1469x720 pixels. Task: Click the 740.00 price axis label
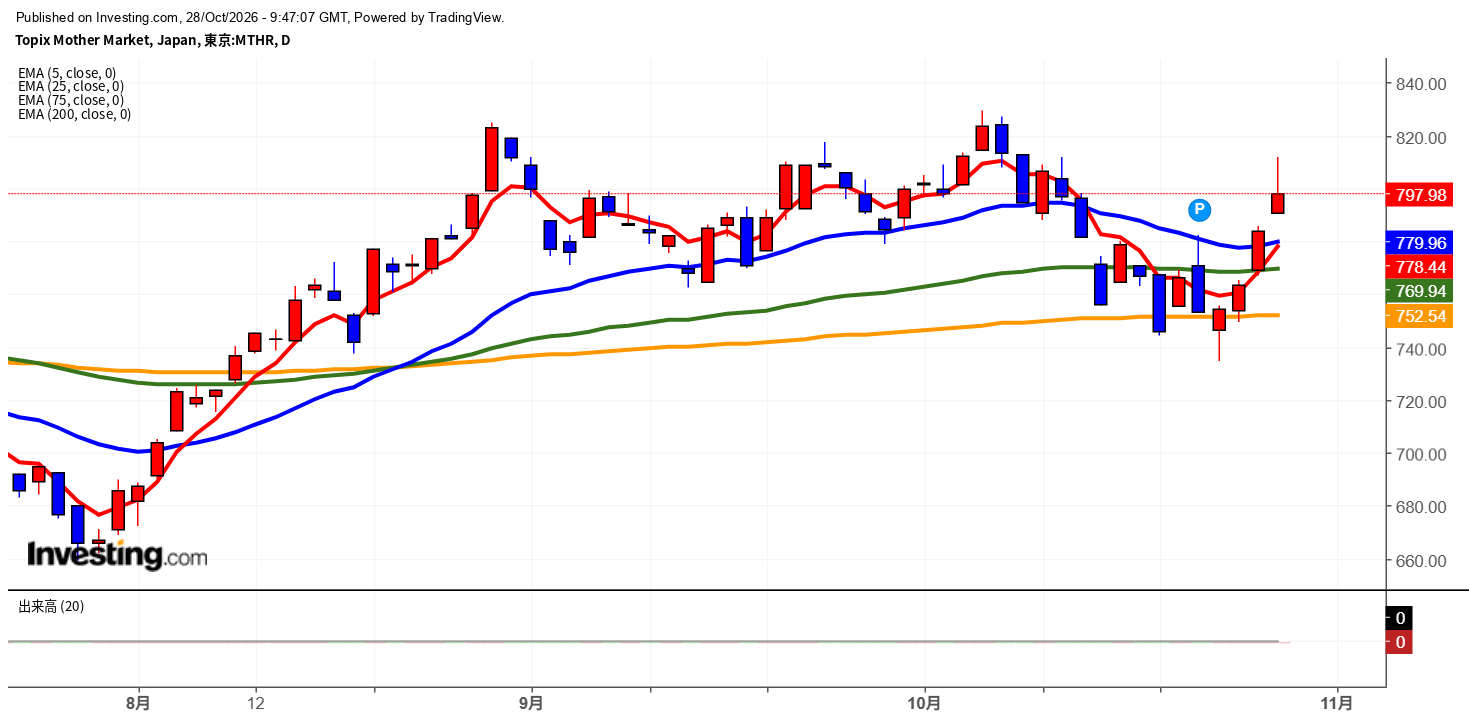(x=1420, y=349)
